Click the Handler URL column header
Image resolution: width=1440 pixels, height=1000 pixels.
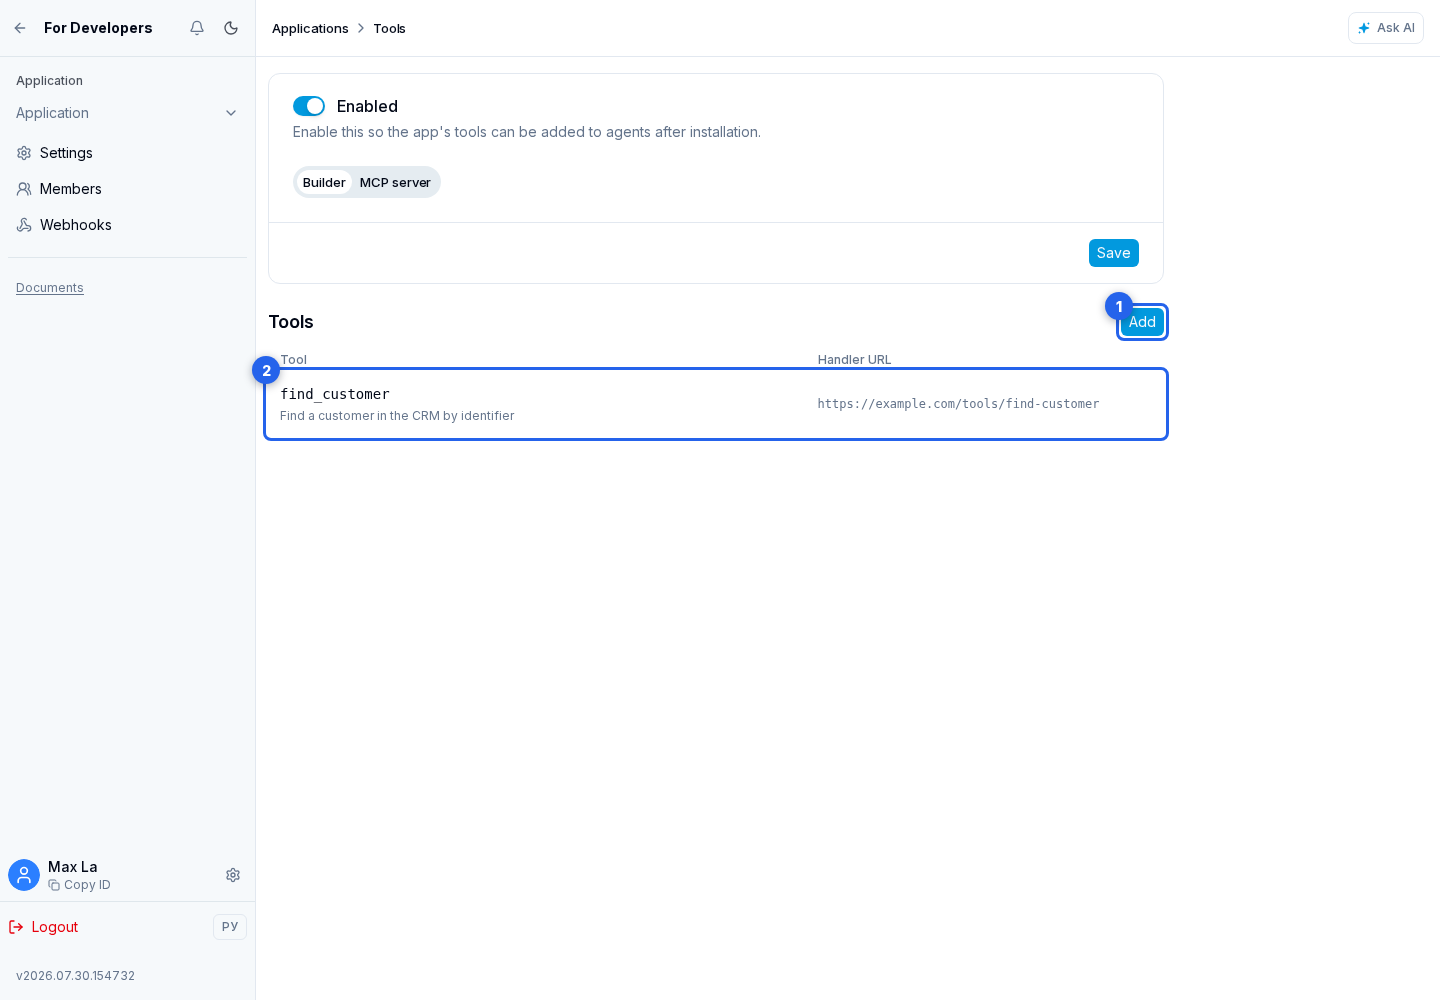[854, 359]
